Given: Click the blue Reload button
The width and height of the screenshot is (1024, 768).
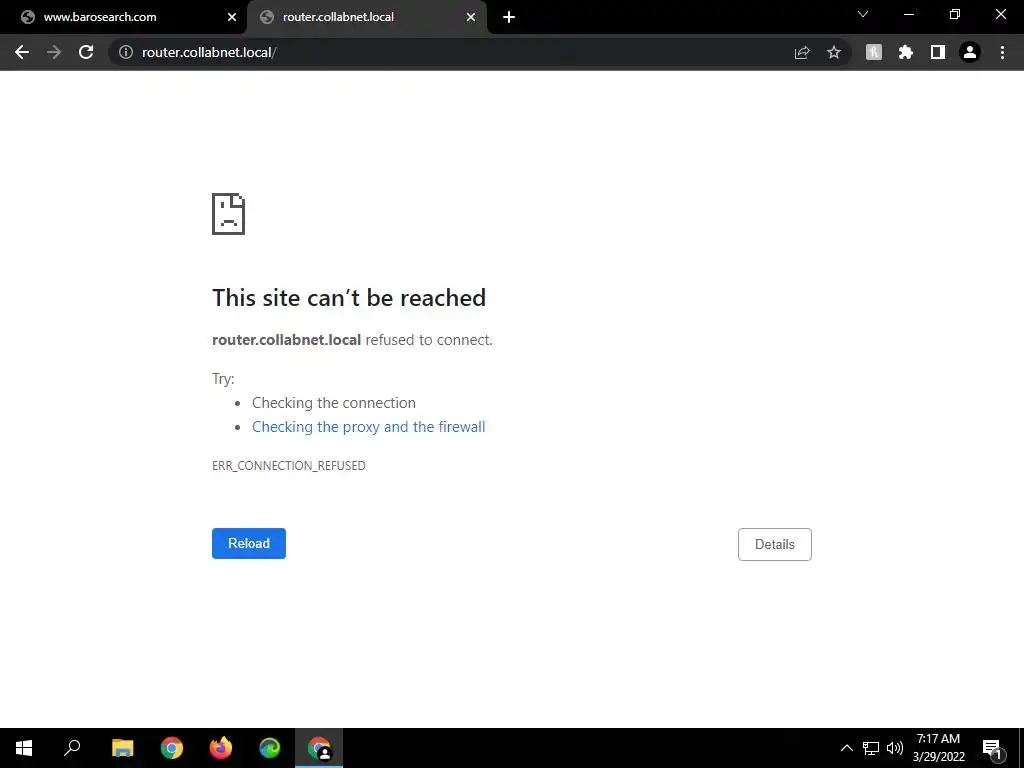Looking at the screenshot, I should [x=249, y=543].
